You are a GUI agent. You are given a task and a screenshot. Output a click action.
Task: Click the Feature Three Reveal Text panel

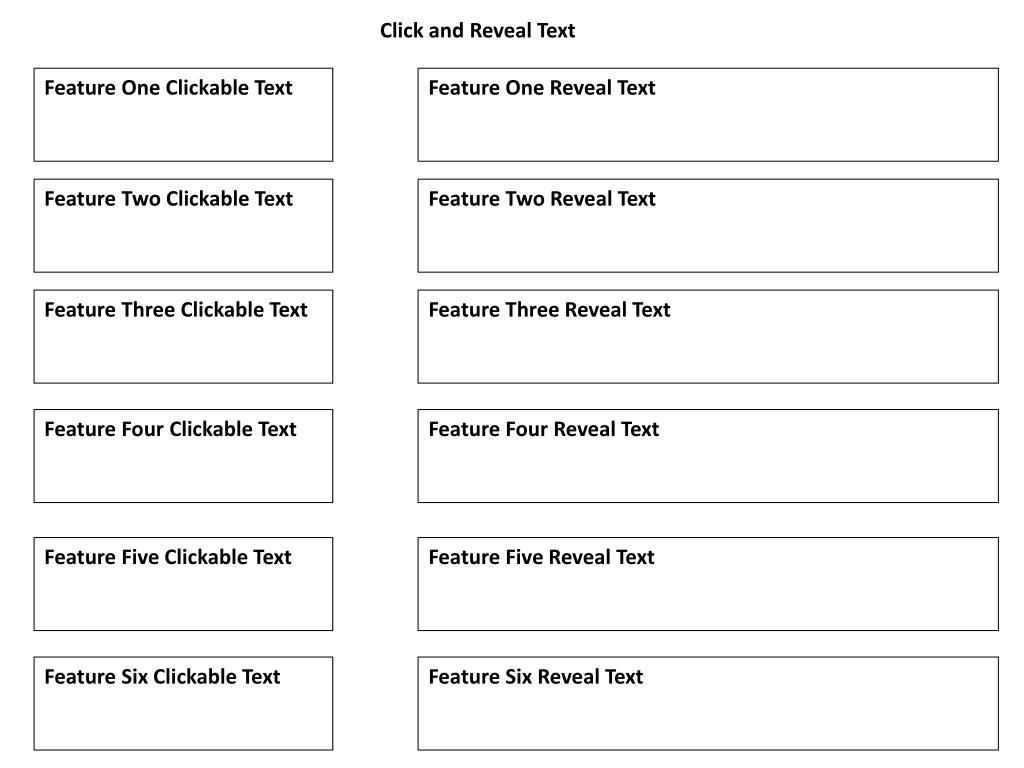point(708,337)
